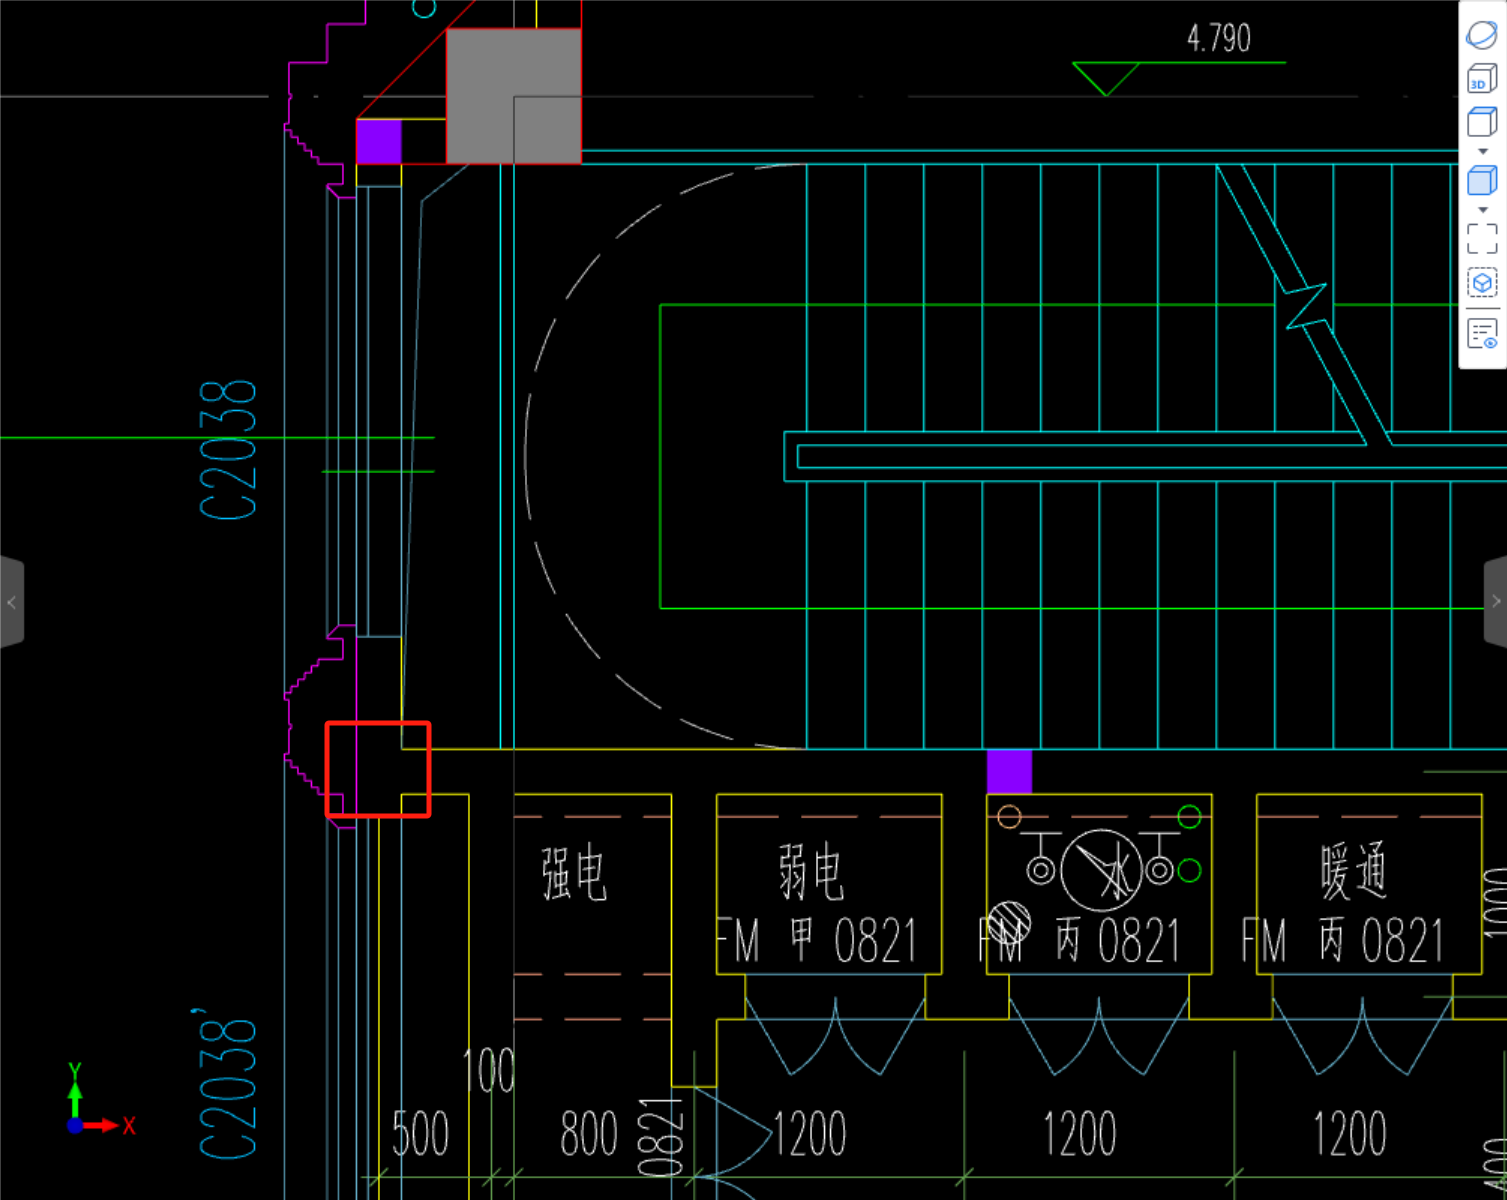This screenshot has width=1507, height=1200.
Task: Click the 强电 room label
Action: [574, 873]
